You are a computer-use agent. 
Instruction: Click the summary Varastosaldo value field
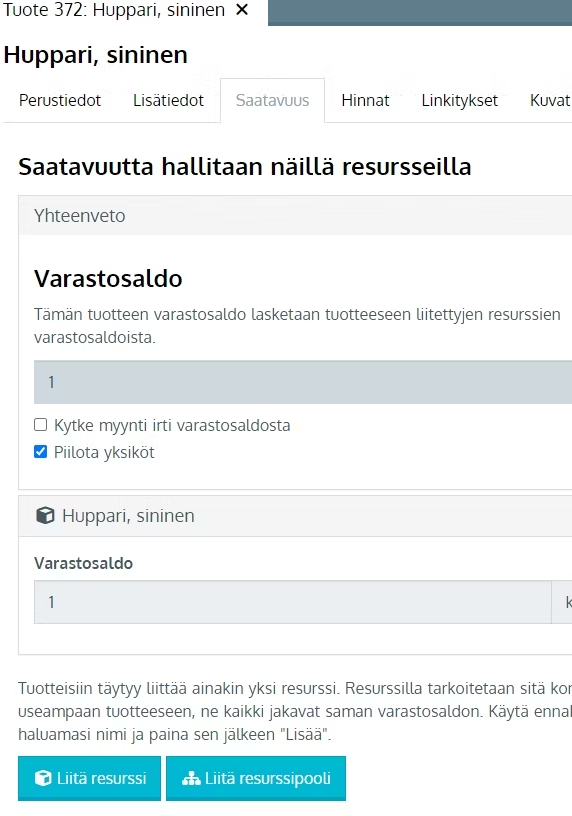303,382
